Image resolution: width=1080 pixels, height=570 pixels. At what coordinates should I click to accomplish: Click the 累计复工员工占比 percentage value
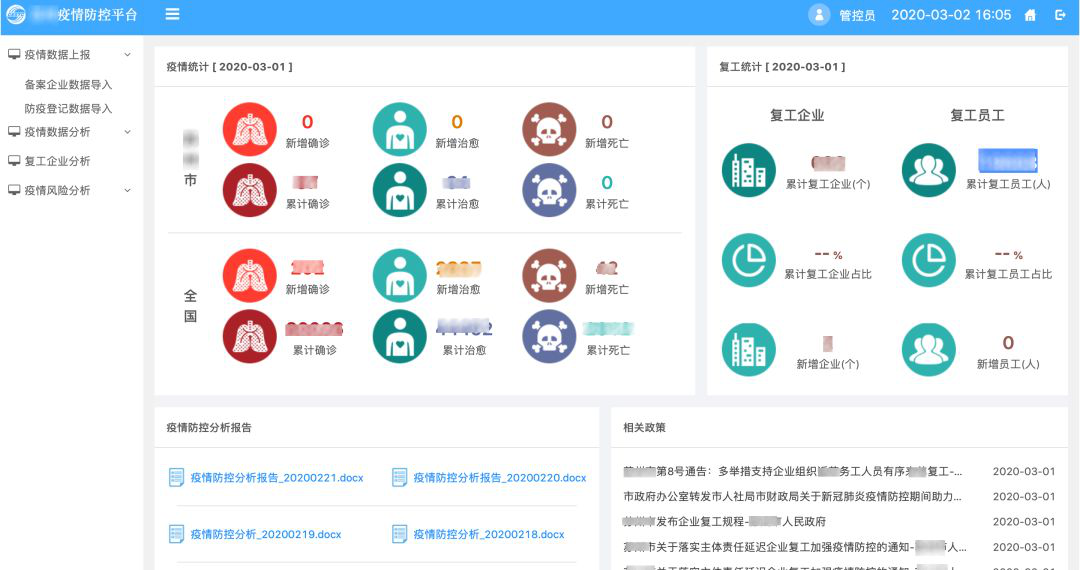point(1008,255)
